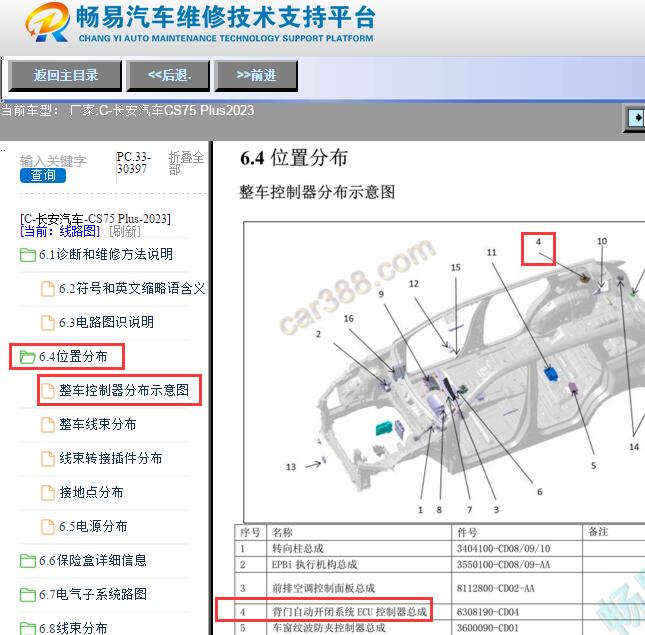Click the 6.4 位置分布 heading
The image size is (645, 635).
(x=294, y=158)
